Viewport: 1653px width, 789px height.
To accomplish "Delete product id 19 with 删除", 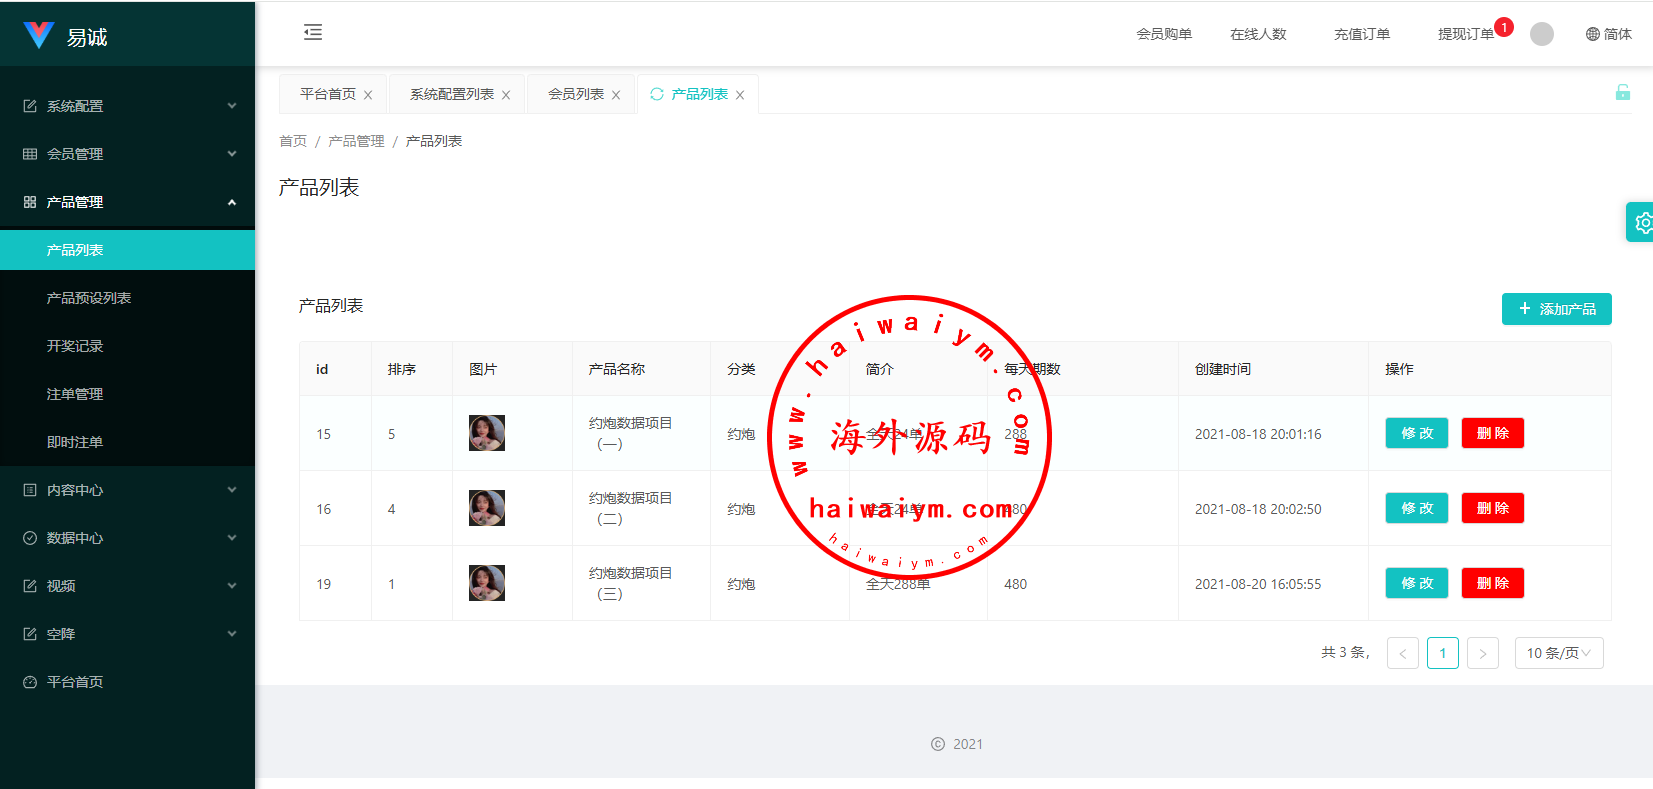I will click(1492, 583).
